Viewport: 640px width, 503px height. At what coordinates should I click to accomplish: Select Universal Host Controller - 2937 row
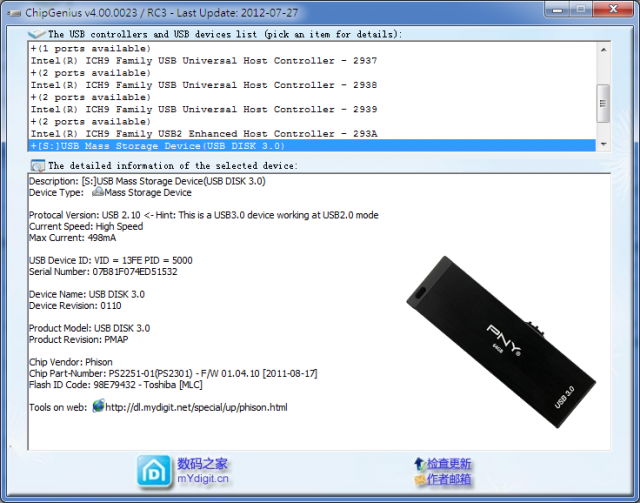tap(312, 61)
